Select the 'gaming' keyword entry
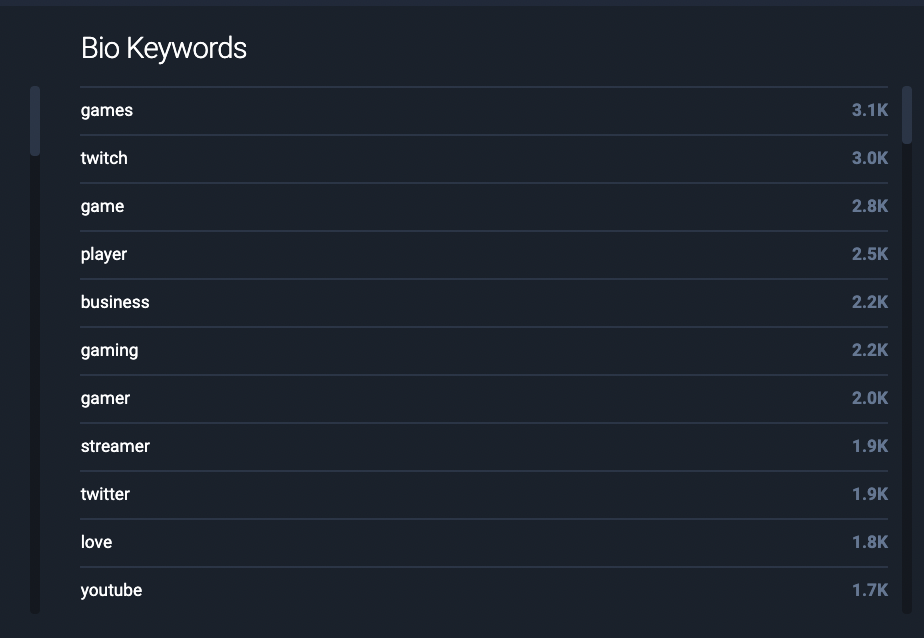 [484, 351]
